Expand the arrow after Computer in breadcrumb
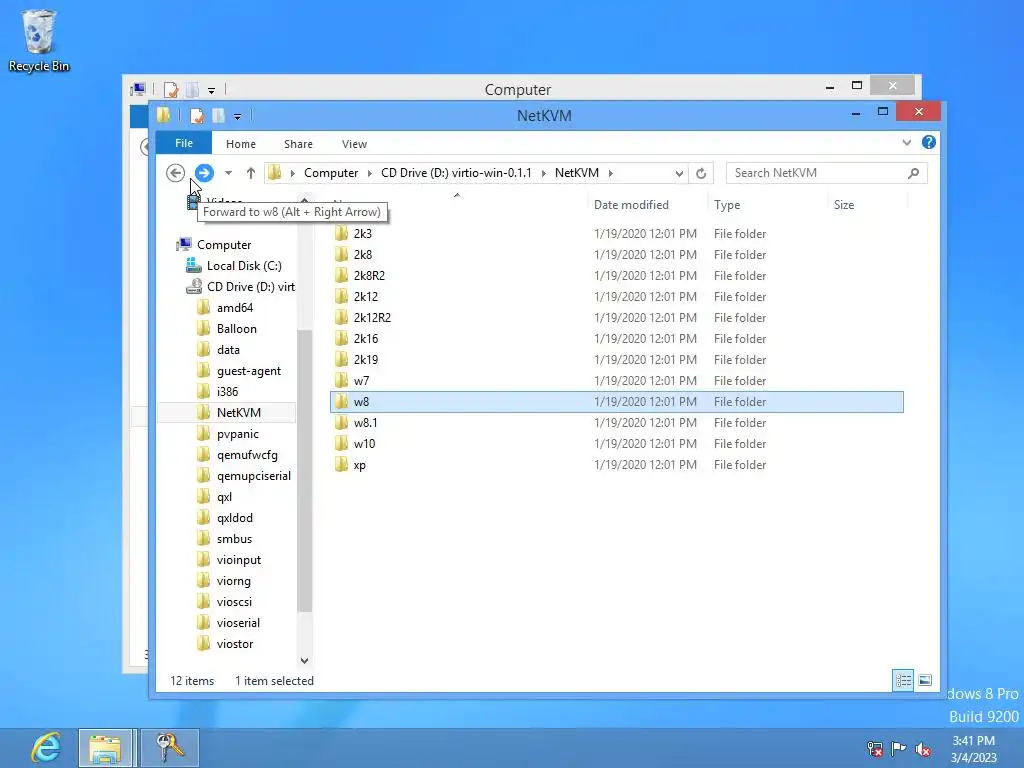 click(x=370, y=173)
